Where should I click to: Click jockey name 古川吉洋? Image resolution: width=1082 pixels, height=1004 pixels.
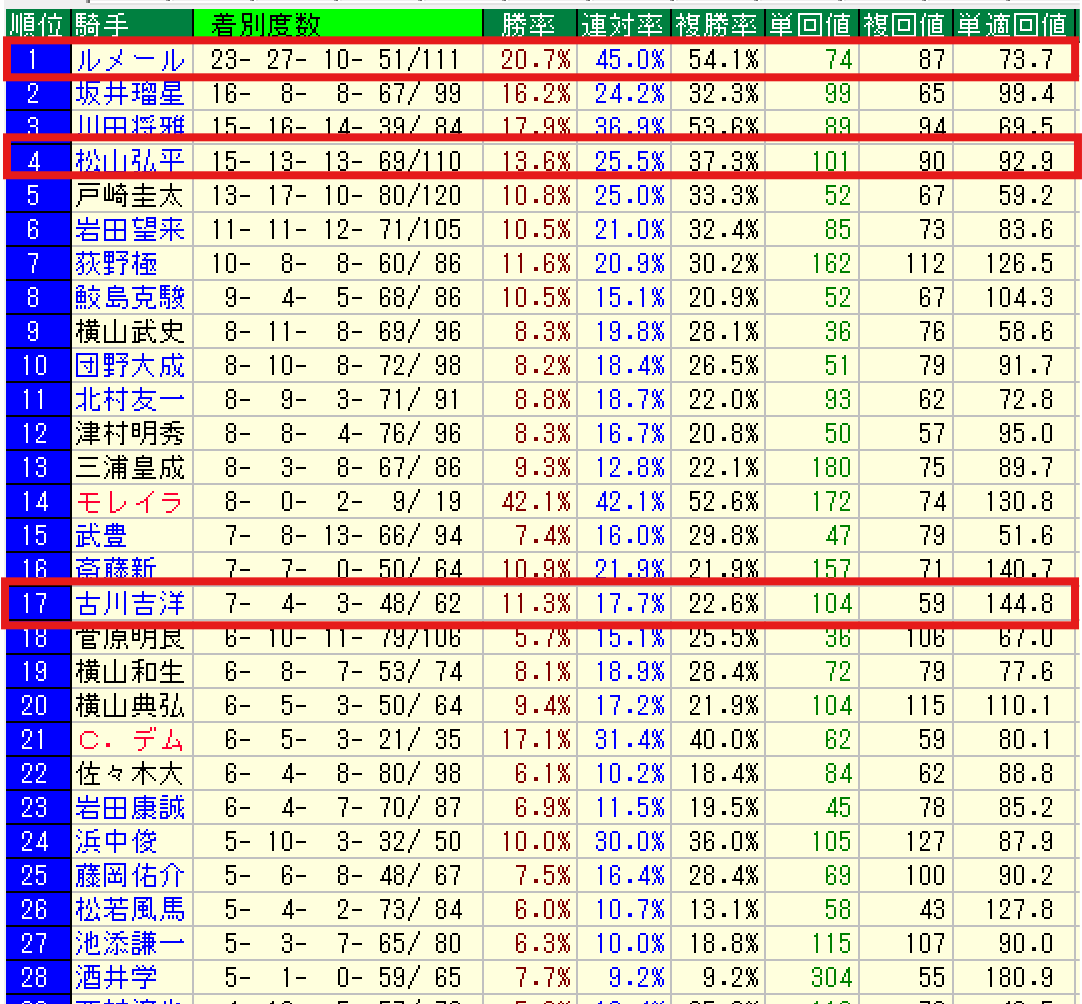tap(130, 603)
